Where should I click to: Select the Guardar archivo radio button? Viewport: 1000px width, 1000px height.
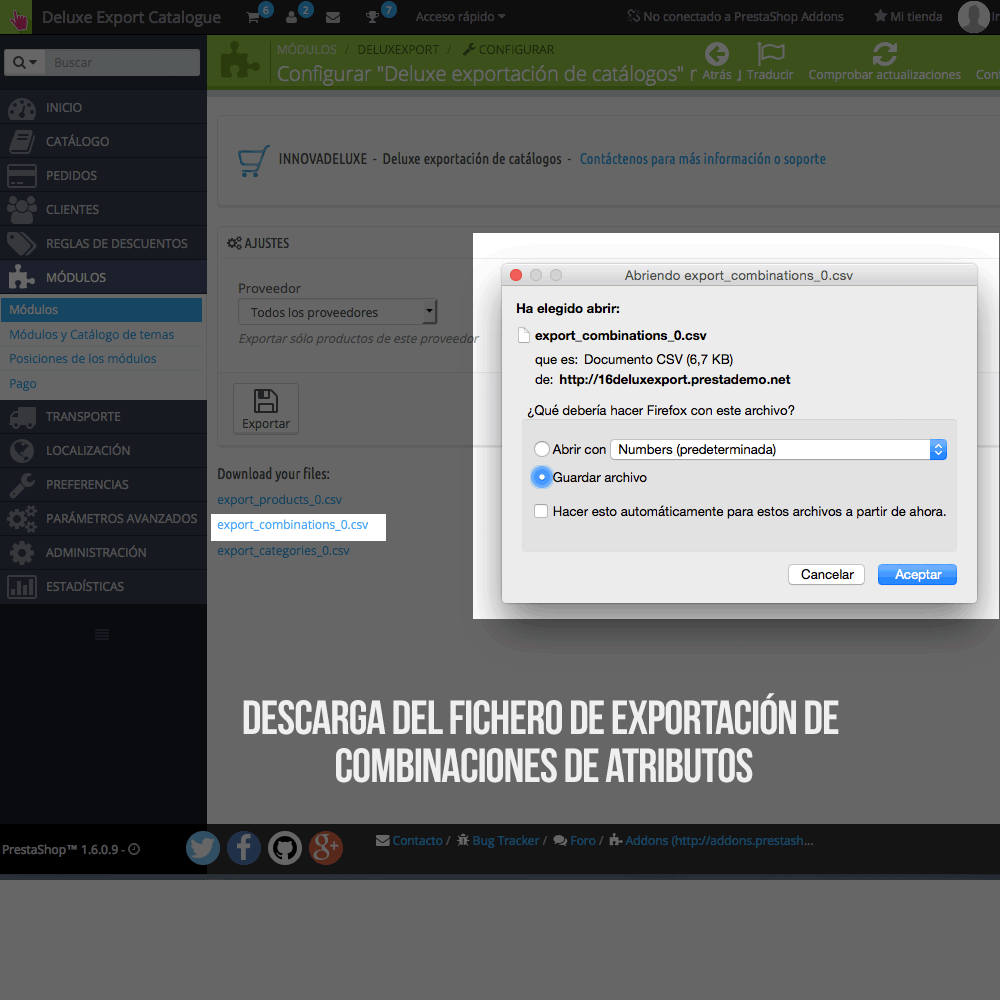(541, 477)
